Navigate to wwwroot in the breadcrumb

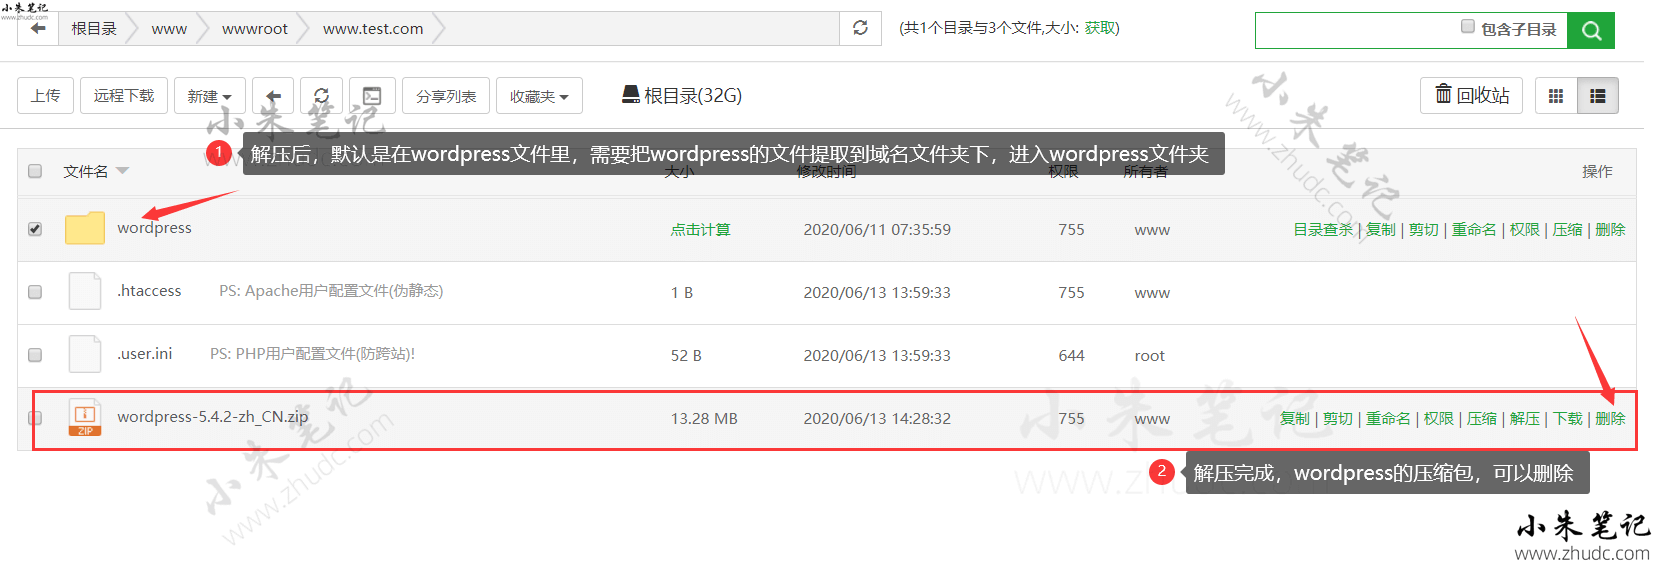tap(254, 29)
